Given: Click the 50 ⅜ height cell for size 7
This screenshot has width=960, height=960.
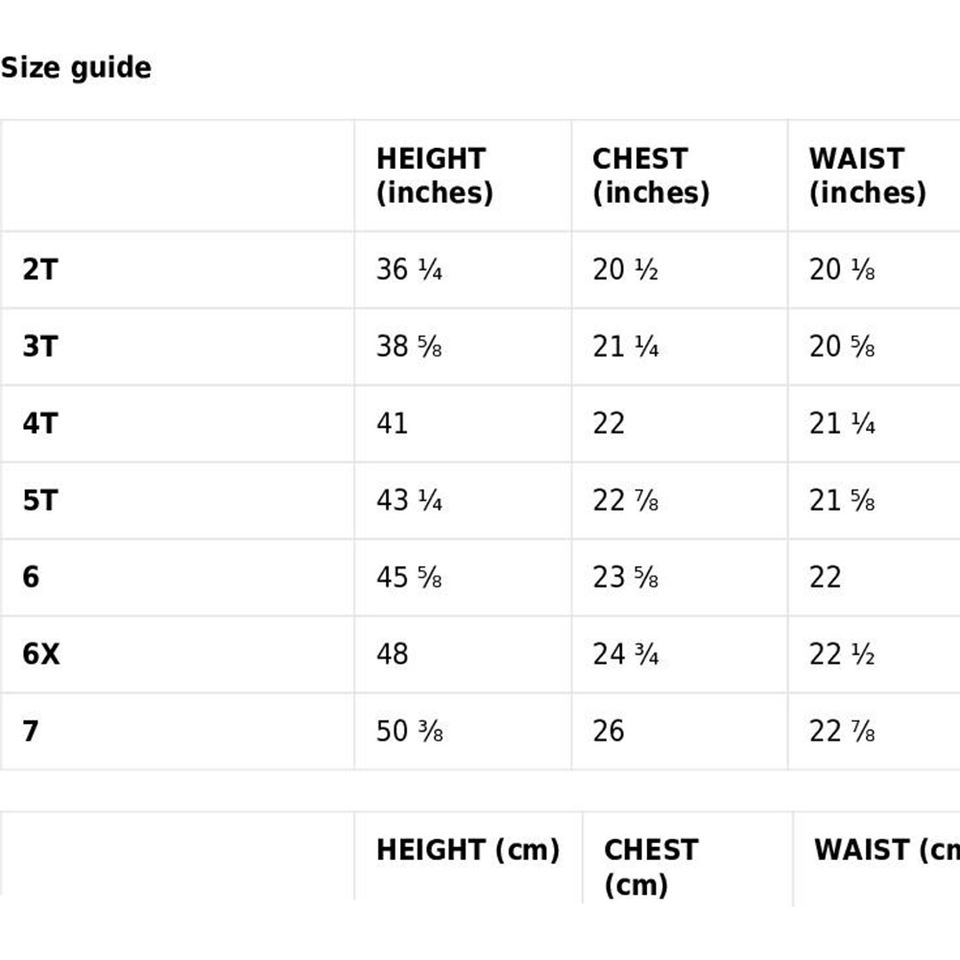Looking at the screenshot, I should 409,731.
